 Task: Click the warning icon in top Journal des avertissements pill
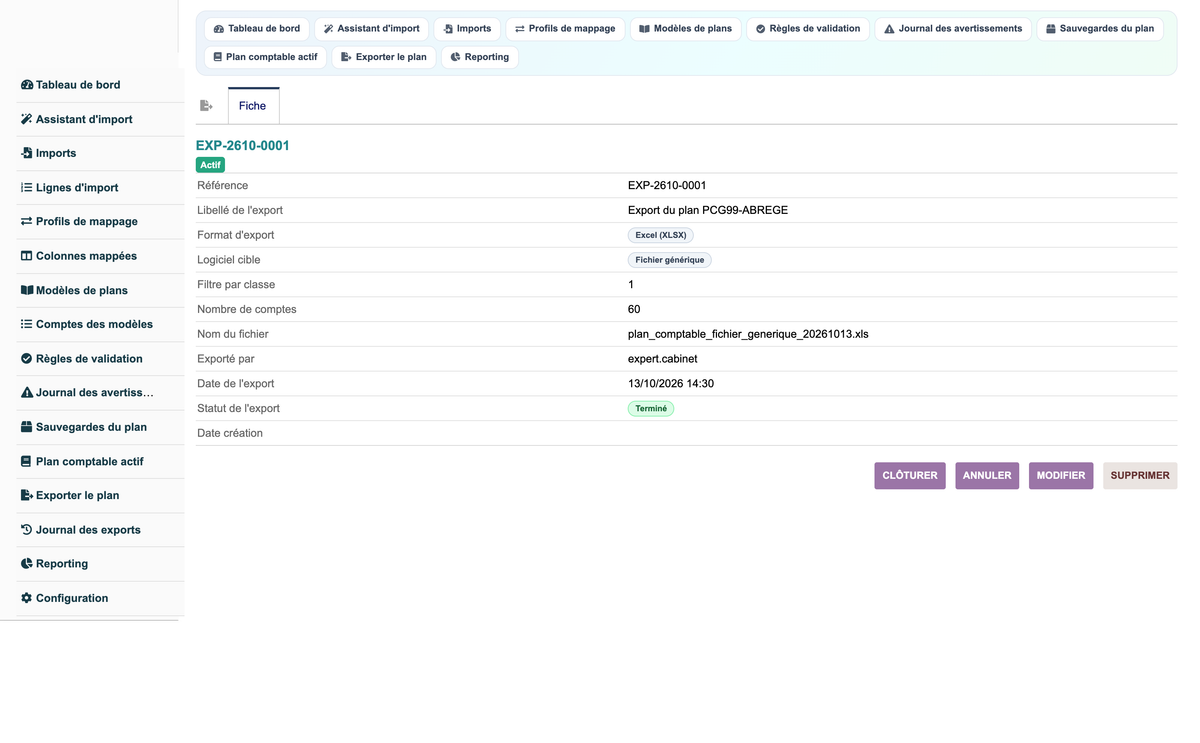point(889,29)
